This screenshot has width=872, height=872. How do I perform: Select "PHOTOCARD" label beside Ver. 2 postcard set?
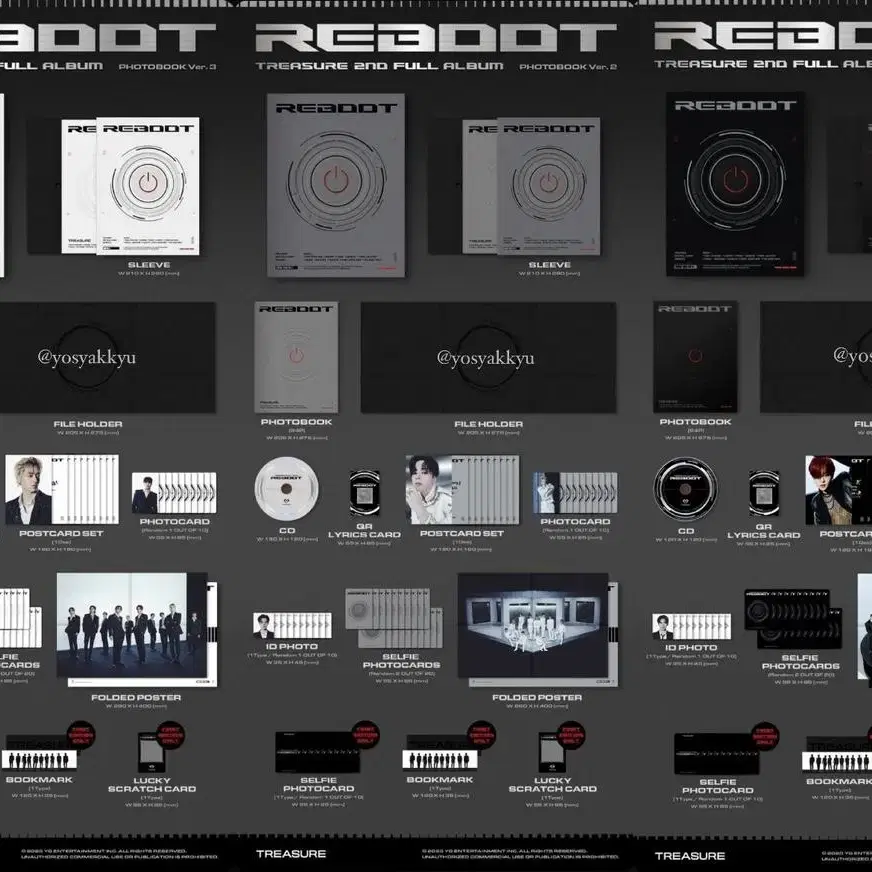click(x=575, y=521)
